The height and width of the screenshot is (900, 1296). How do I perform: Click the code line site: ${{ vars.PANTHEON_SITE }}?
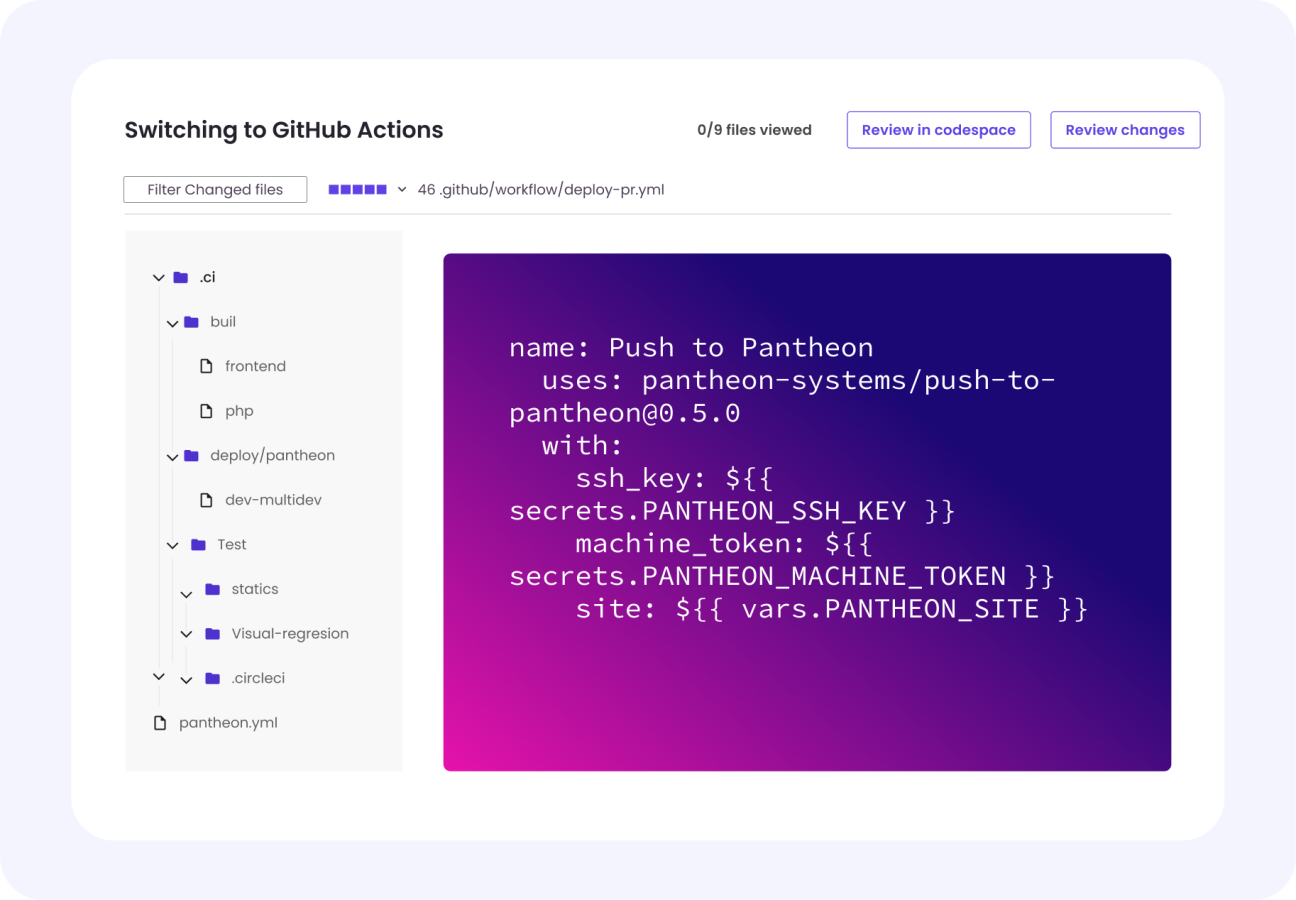(831, 609)
